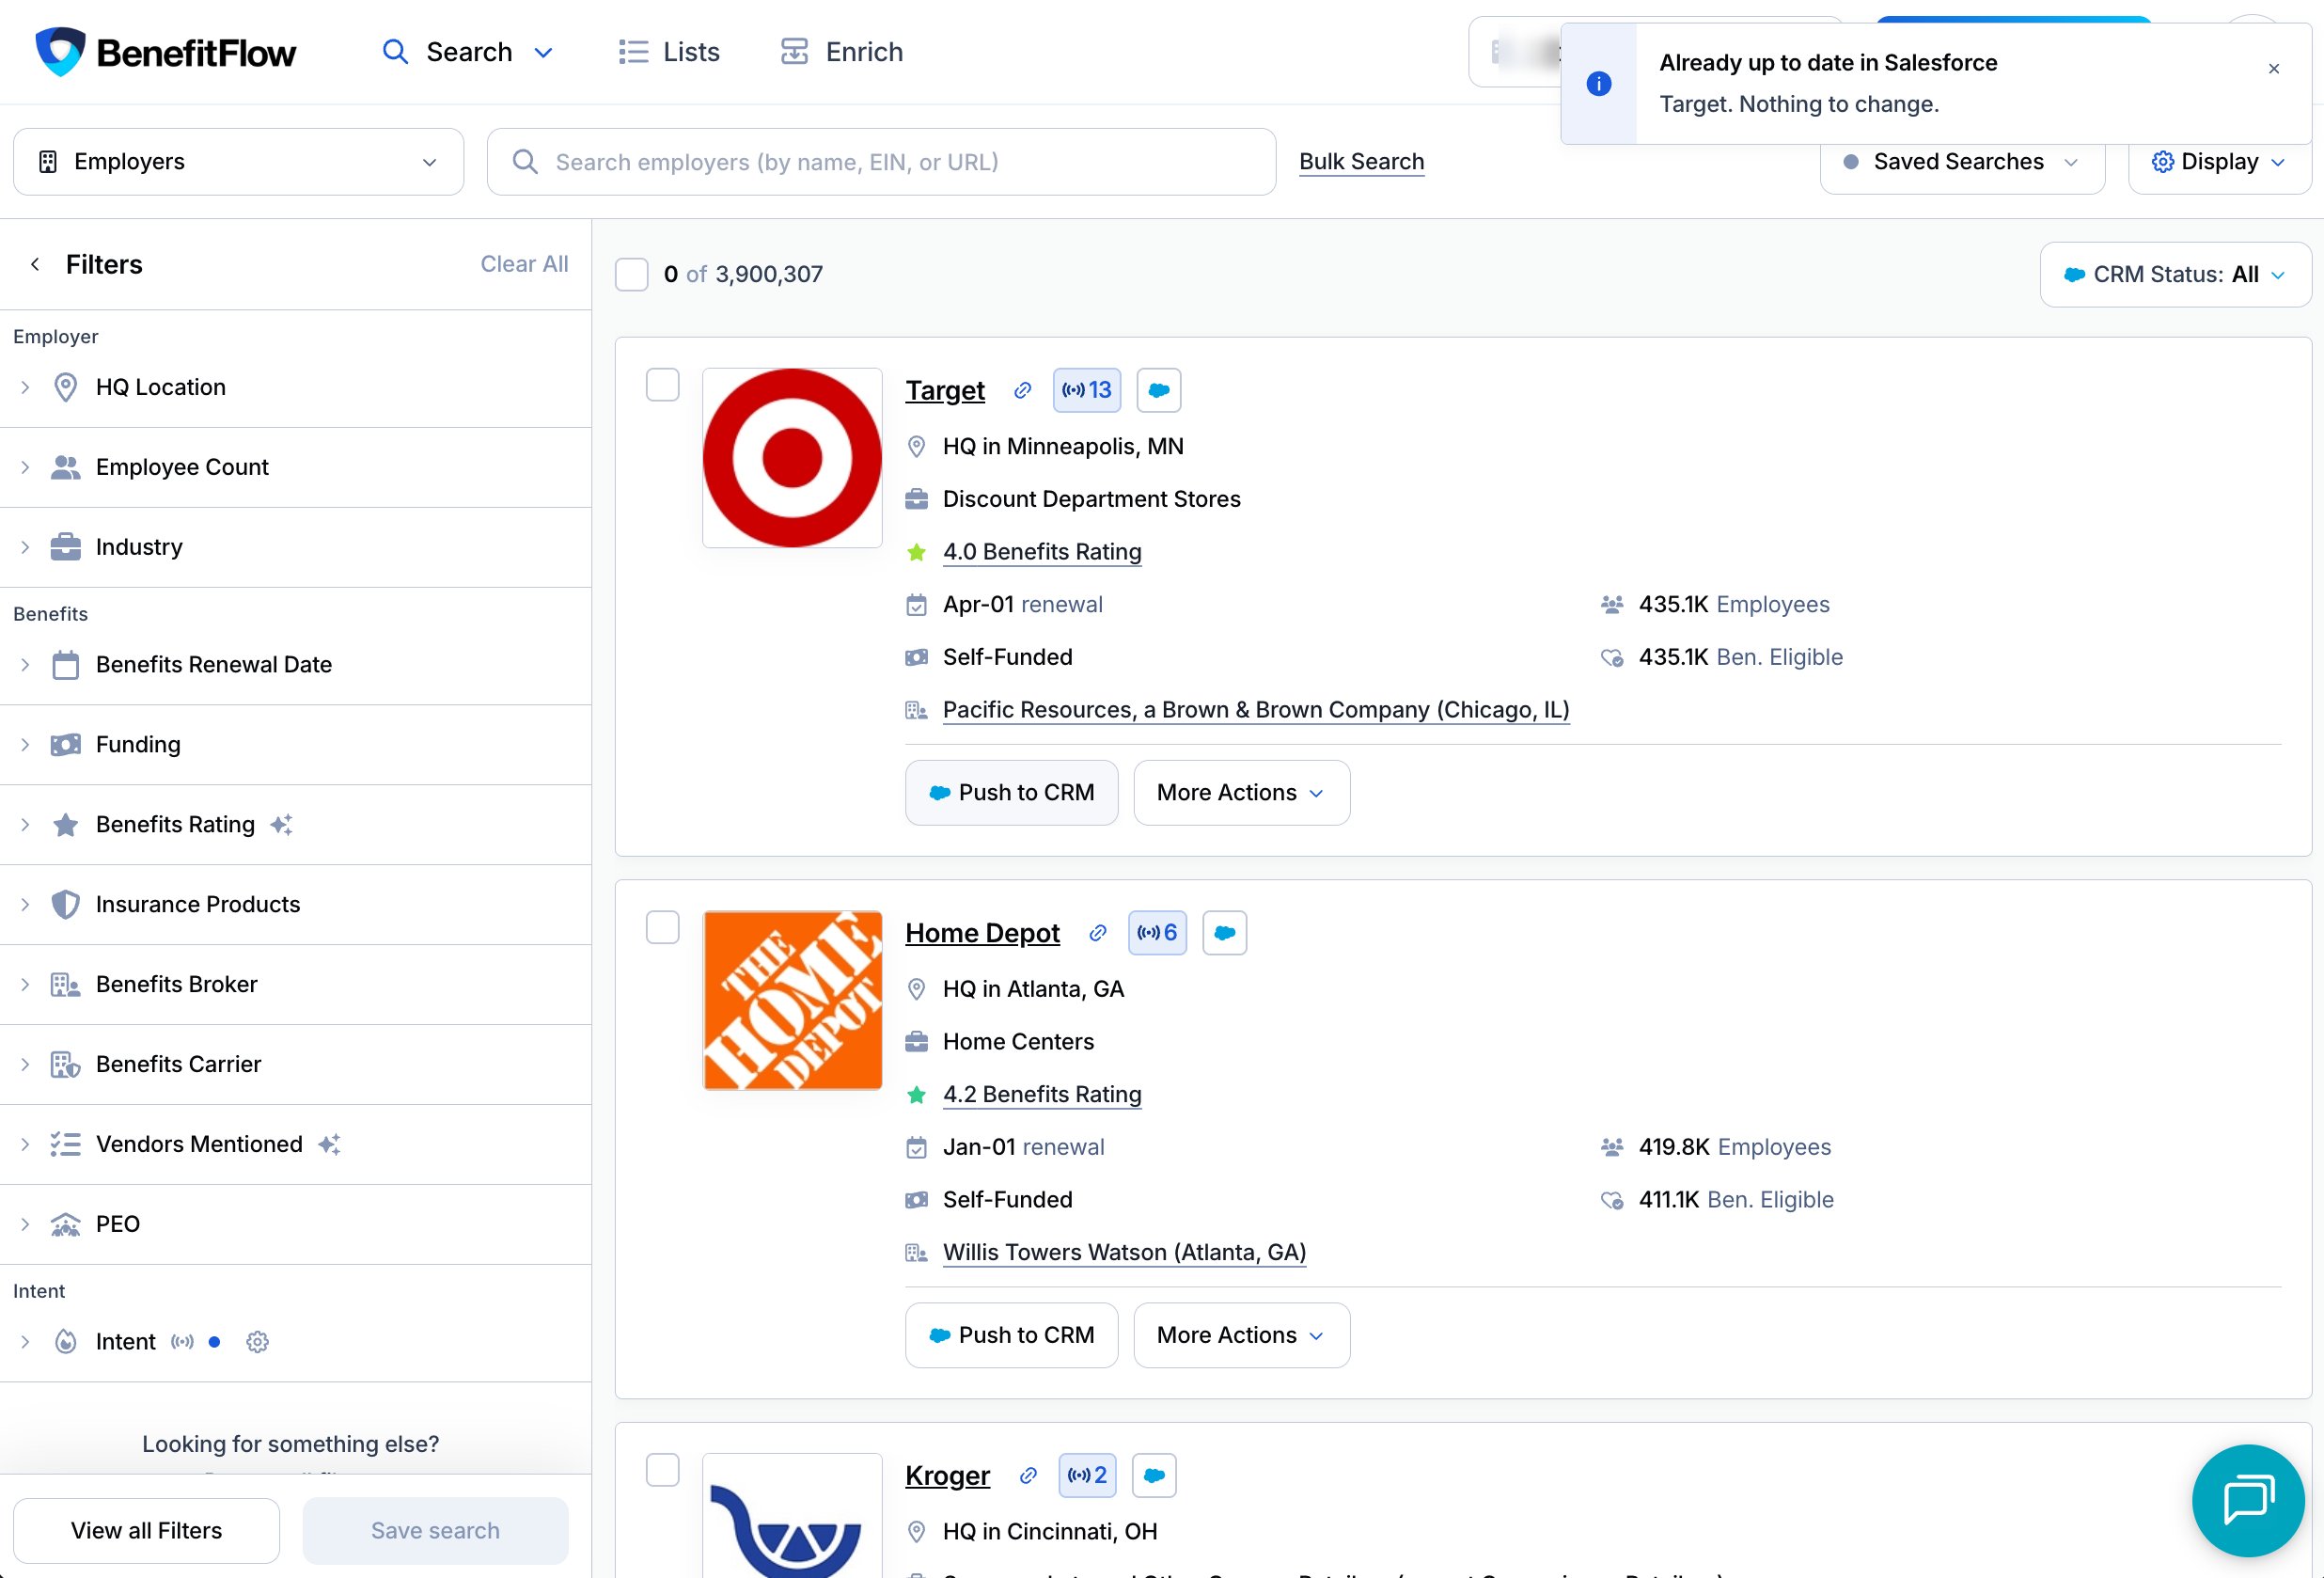Click the sparkle icon next to Vendors Mentioned

329,1144
